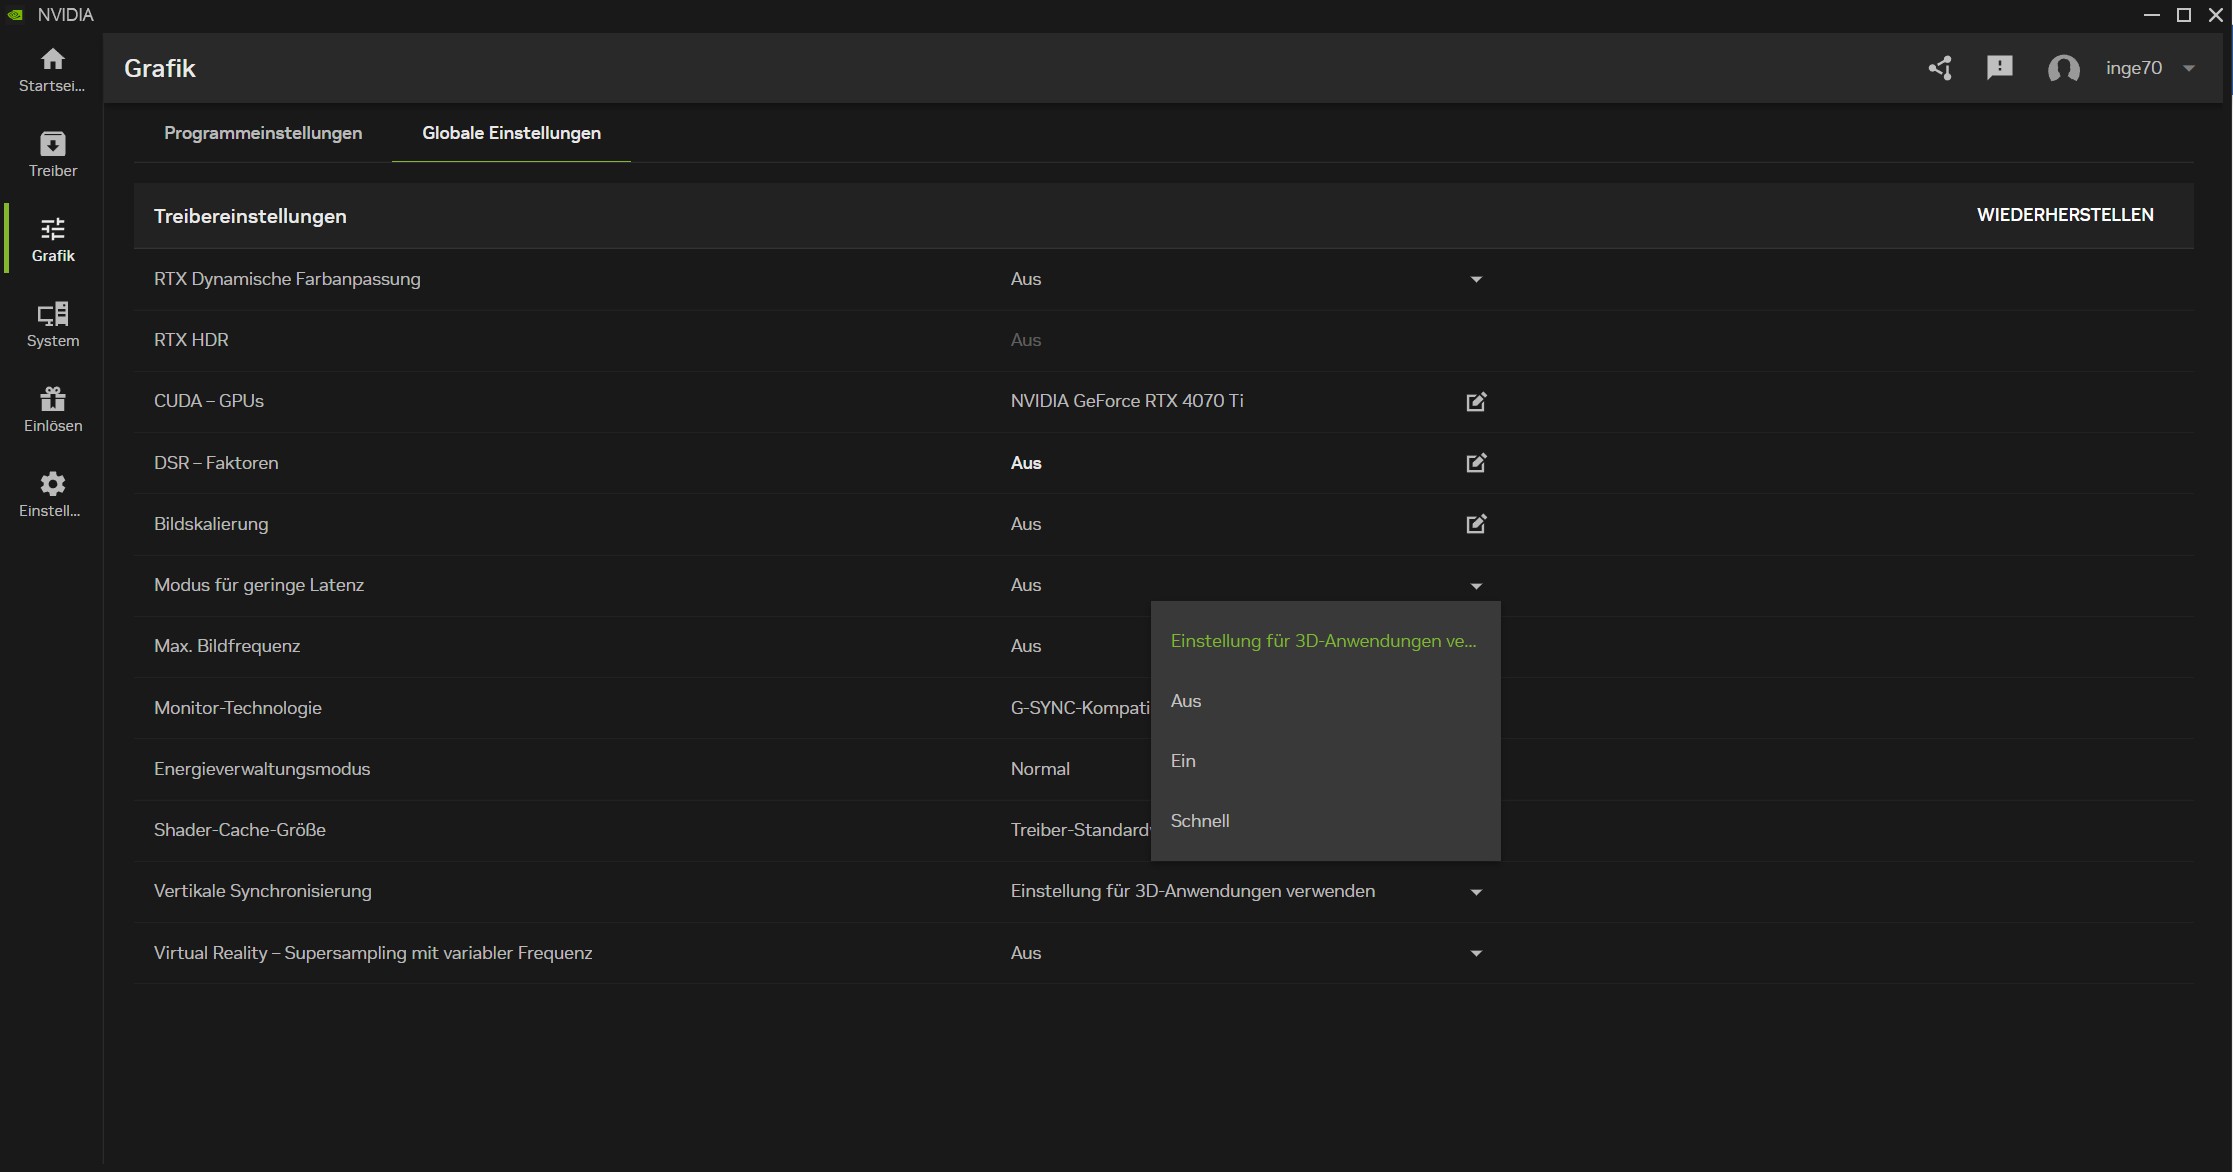Select the Treiber section in sidebar

coord(52,153)
